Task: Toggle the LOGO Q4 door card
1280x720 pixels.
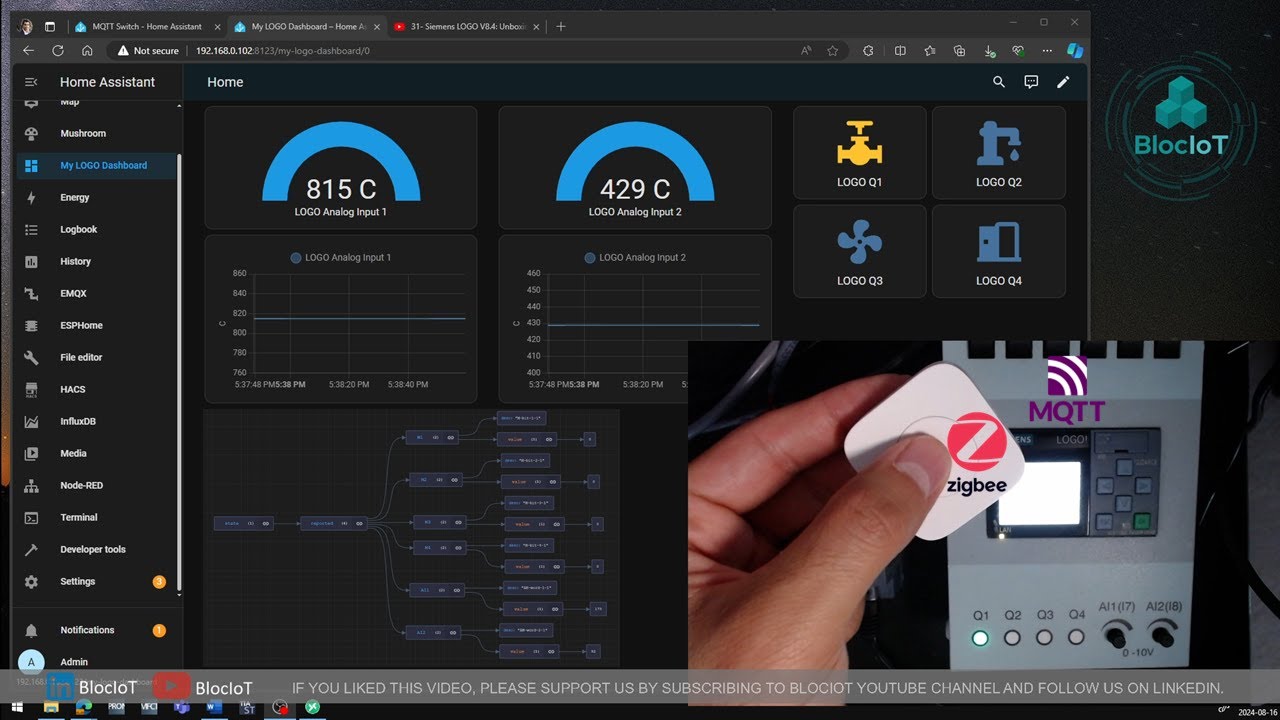Action: point(998,252)
